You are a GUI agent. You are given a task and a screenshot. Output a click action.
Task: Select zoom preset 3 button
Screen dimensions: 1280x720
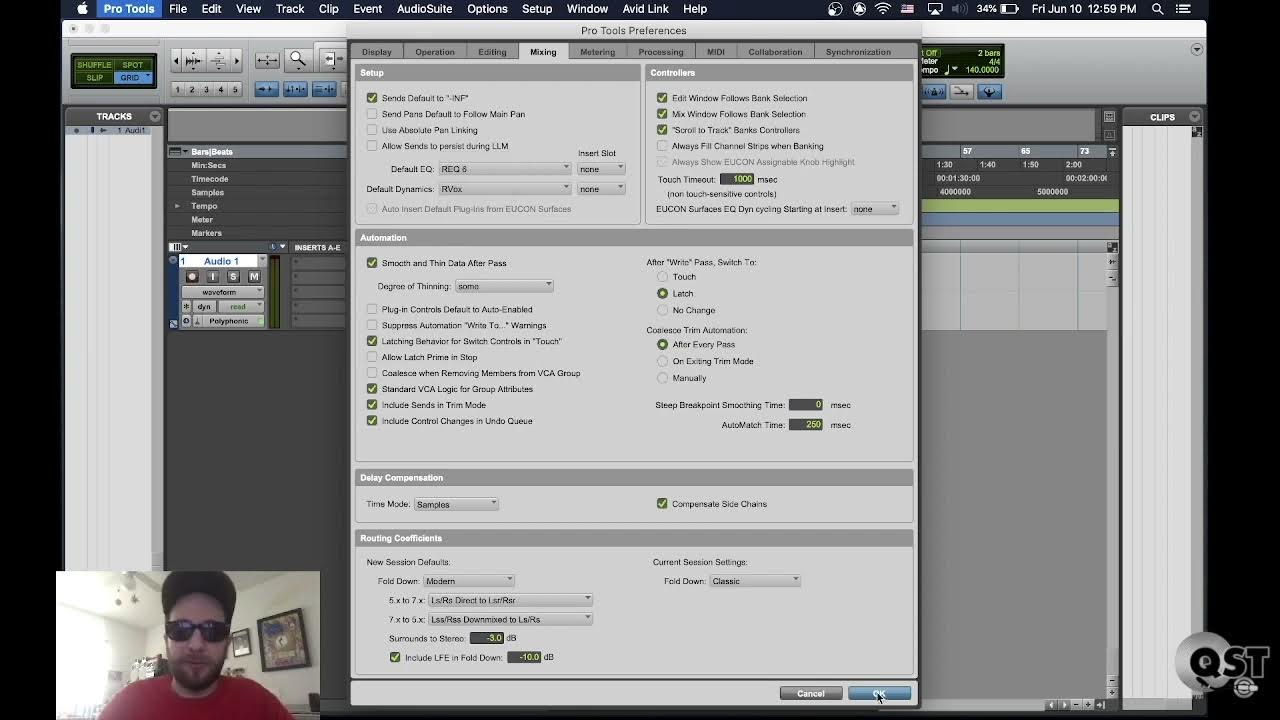[x=206, y=89]
